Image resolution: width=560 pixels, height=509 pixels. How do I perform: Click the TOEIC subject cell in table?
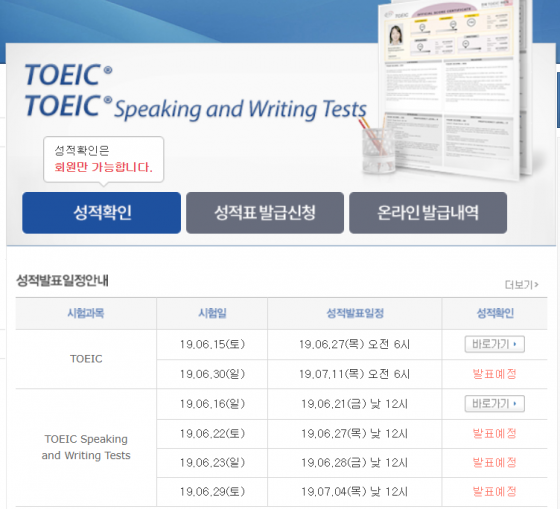click(x=86, y=359)
